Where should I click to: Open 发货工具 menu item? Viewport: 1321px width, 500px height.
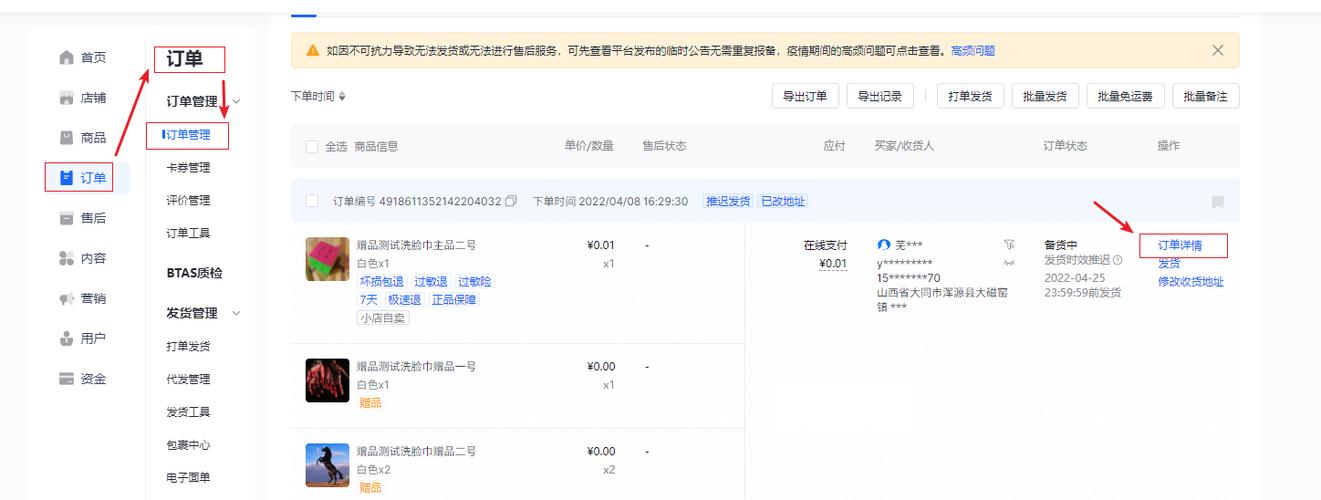(188, 412)
